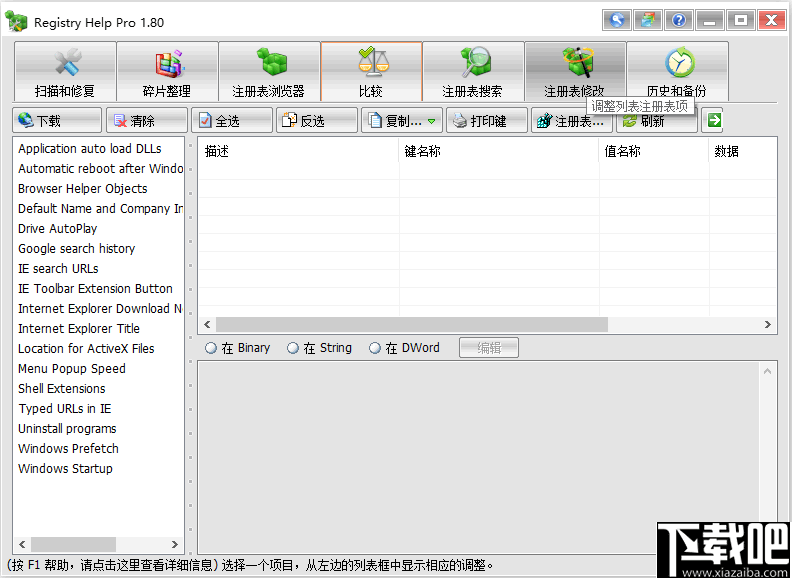Image resolution: width=792 pixels, height=578 pixels.
Task: Click the 键名称 key name column header
Action: pos(499,151)
